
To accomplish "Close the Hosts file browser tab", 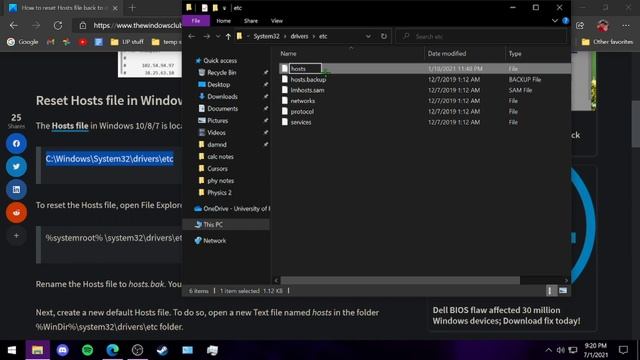I will click(x=115, y=8).
